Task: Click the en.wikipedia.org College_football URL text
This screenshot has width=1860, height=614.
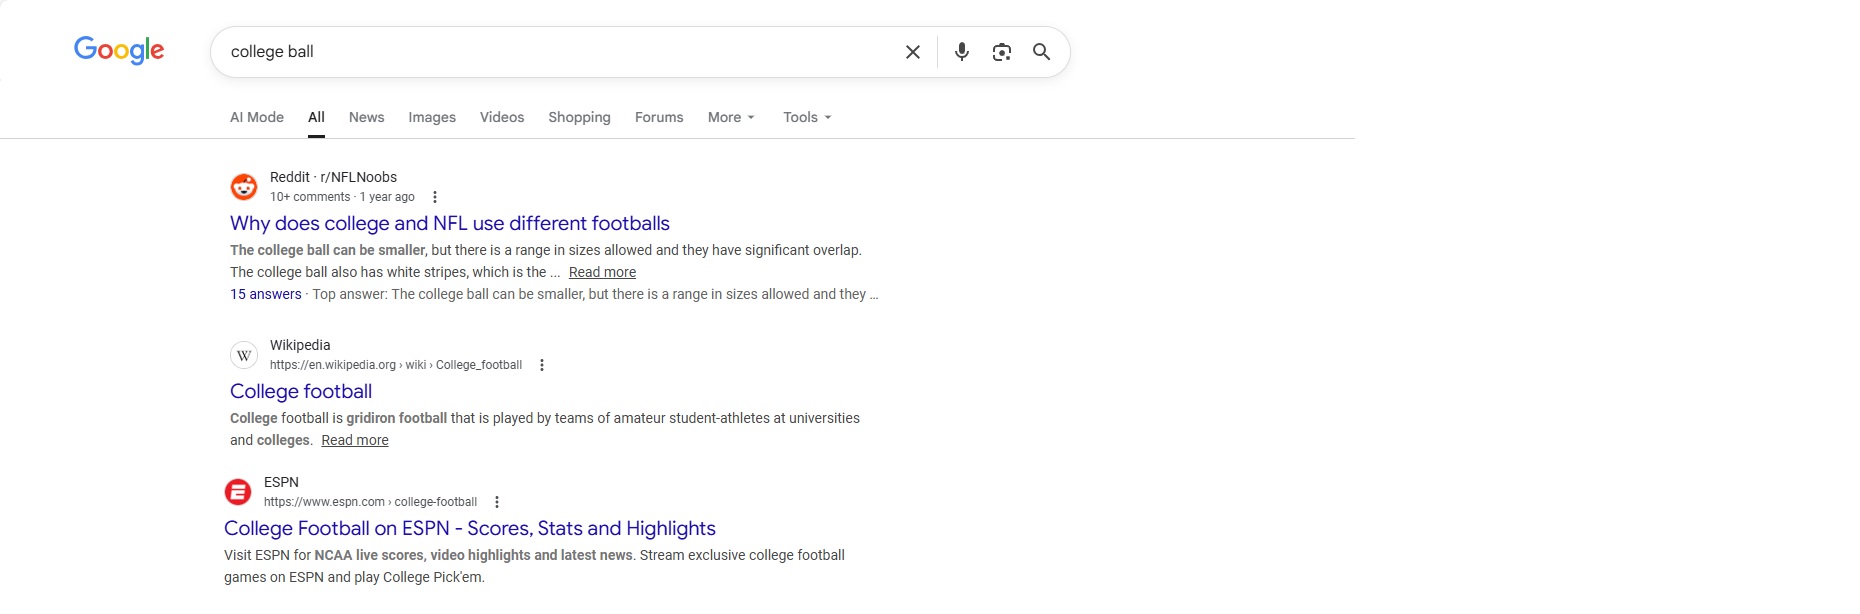Action: [x=396, y=365]
